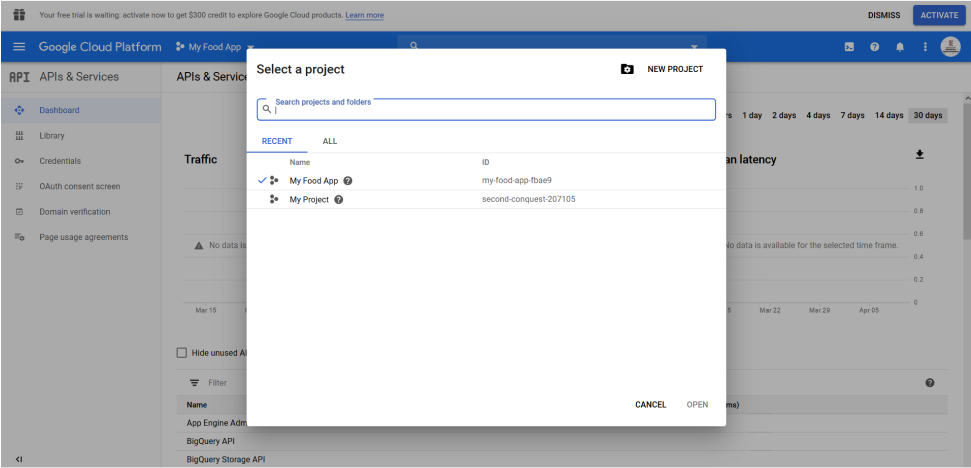Select the 14 days time range
This screenshot has height=468, width=971.
pos(889,115)
